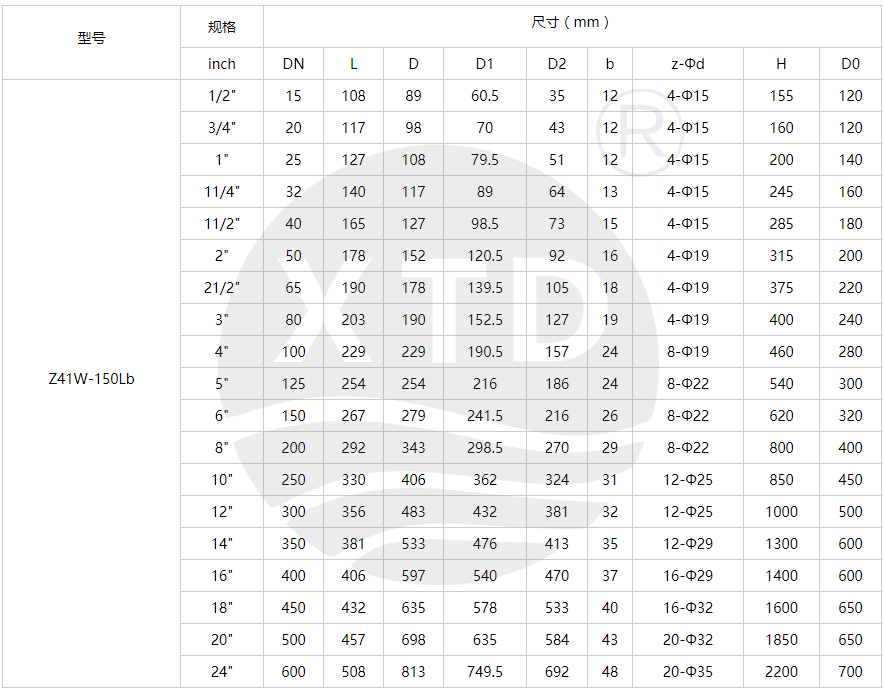Screen dimensions: 884x694
Task: Click the z-Φd column header
Action: click(687, 63)
